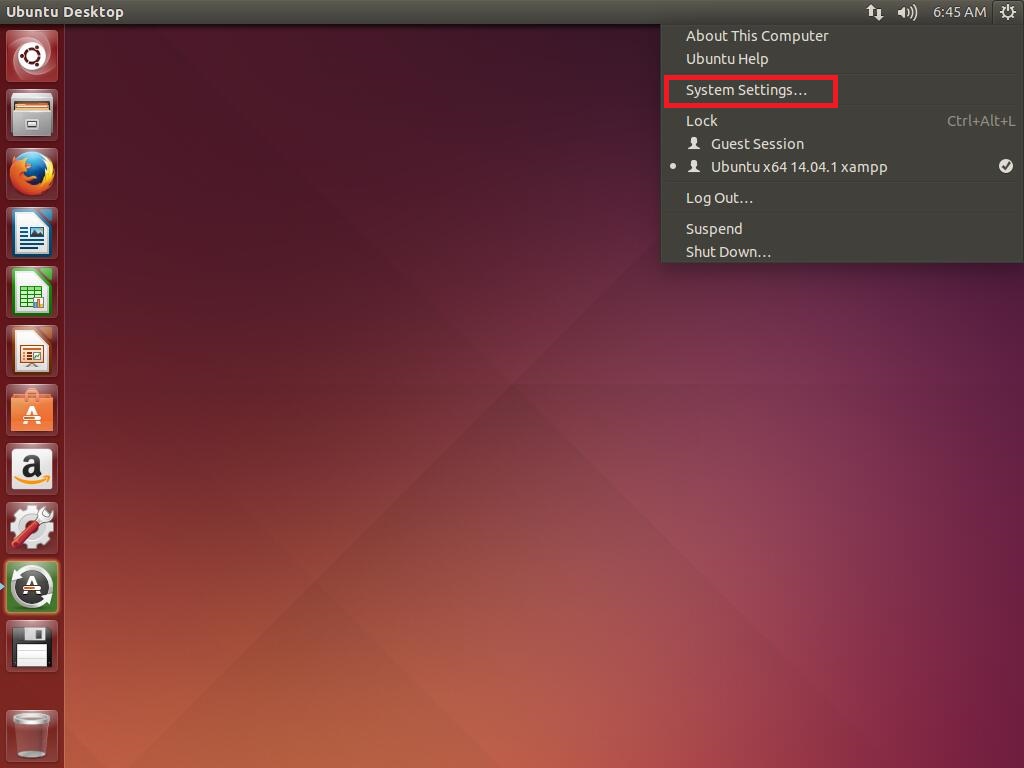Open the Files manager from the launcher

pyautogui.click(x=32, y=115)
